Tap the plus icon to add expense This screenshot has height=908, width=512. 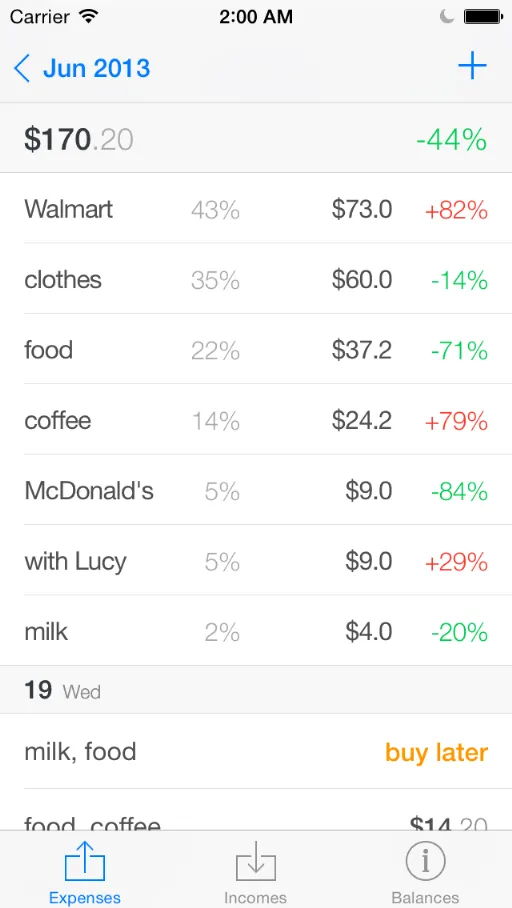[472, 67]
